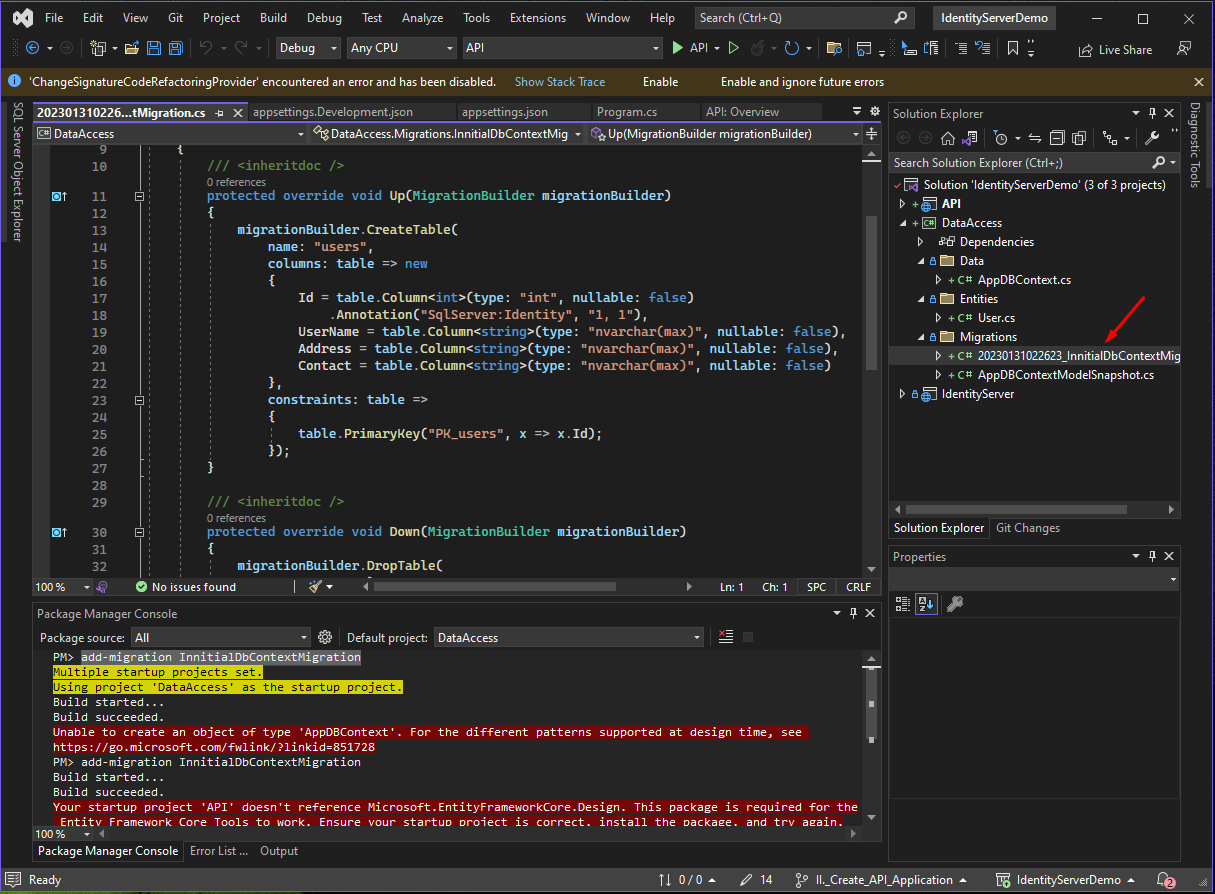Collapse the Migrations folder
1215x894 pixels.
click(921, 337)
